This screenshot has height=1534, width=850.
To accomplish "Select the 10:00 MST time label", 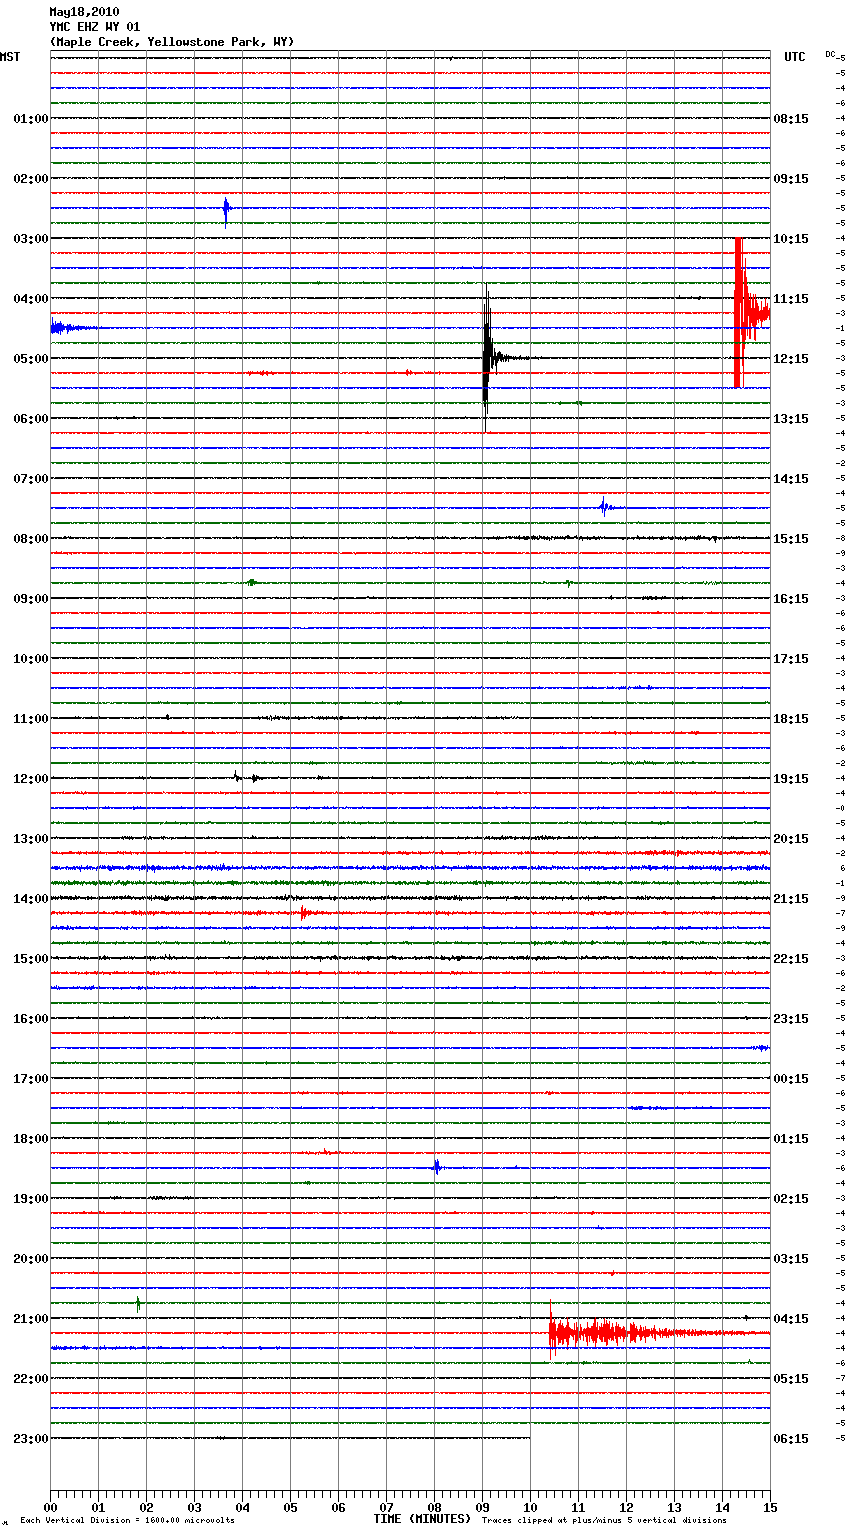I will (x=30, y=659).
